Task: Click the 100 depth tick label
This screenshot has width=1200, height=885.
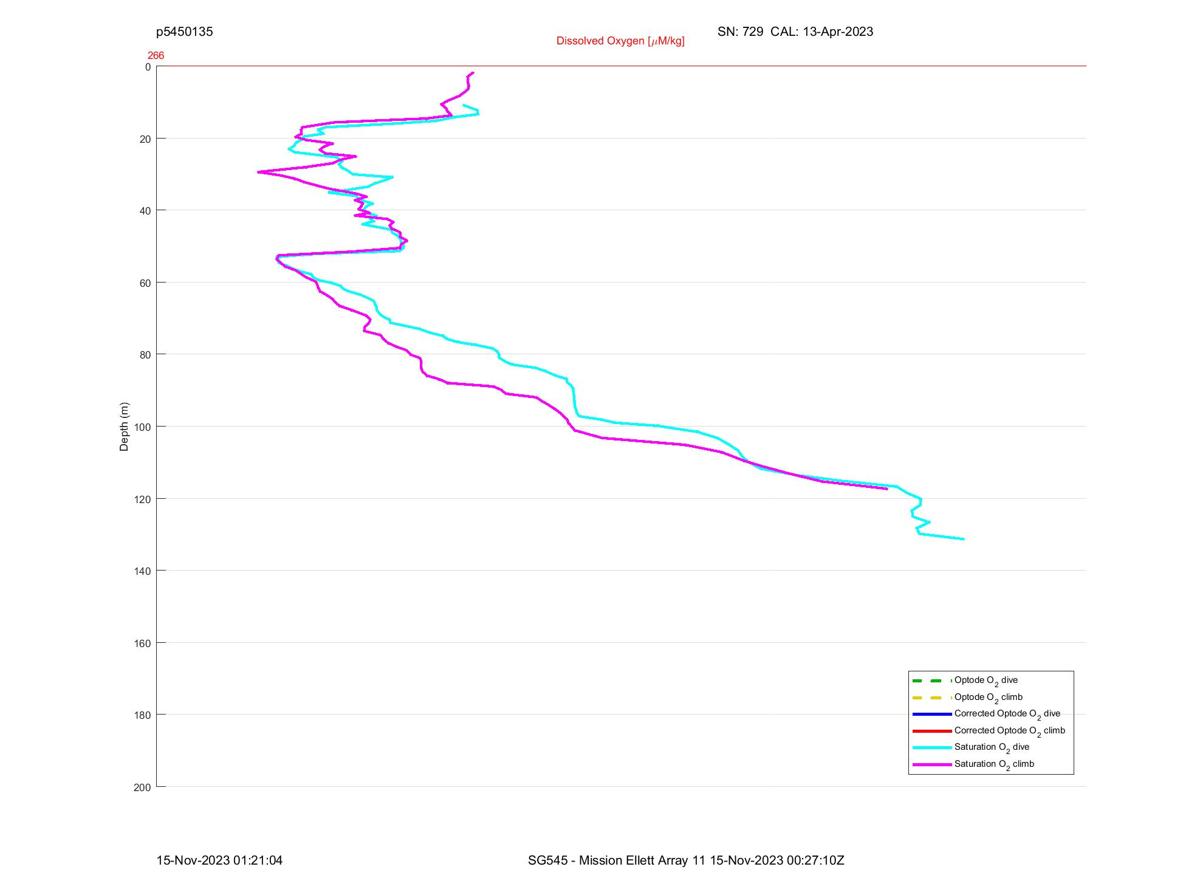Action: click(x=142, y=427)
